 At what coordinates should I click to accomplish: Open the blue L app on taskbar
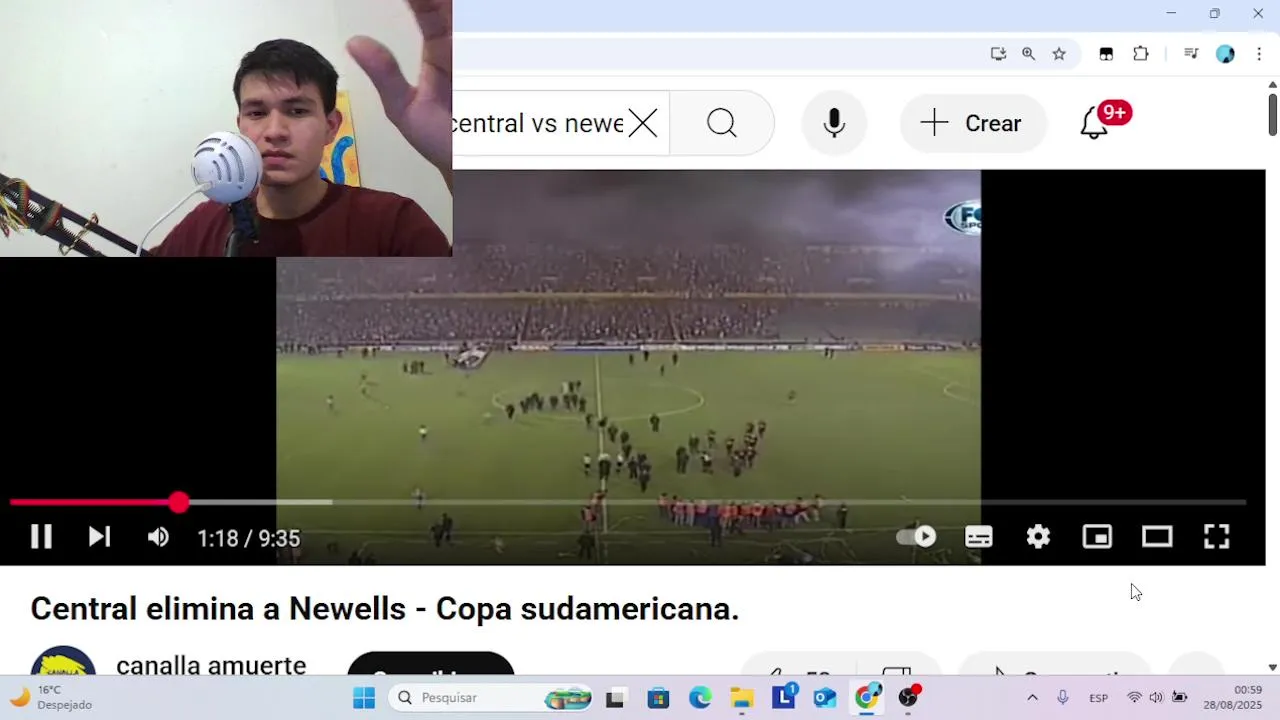(784, 696)
